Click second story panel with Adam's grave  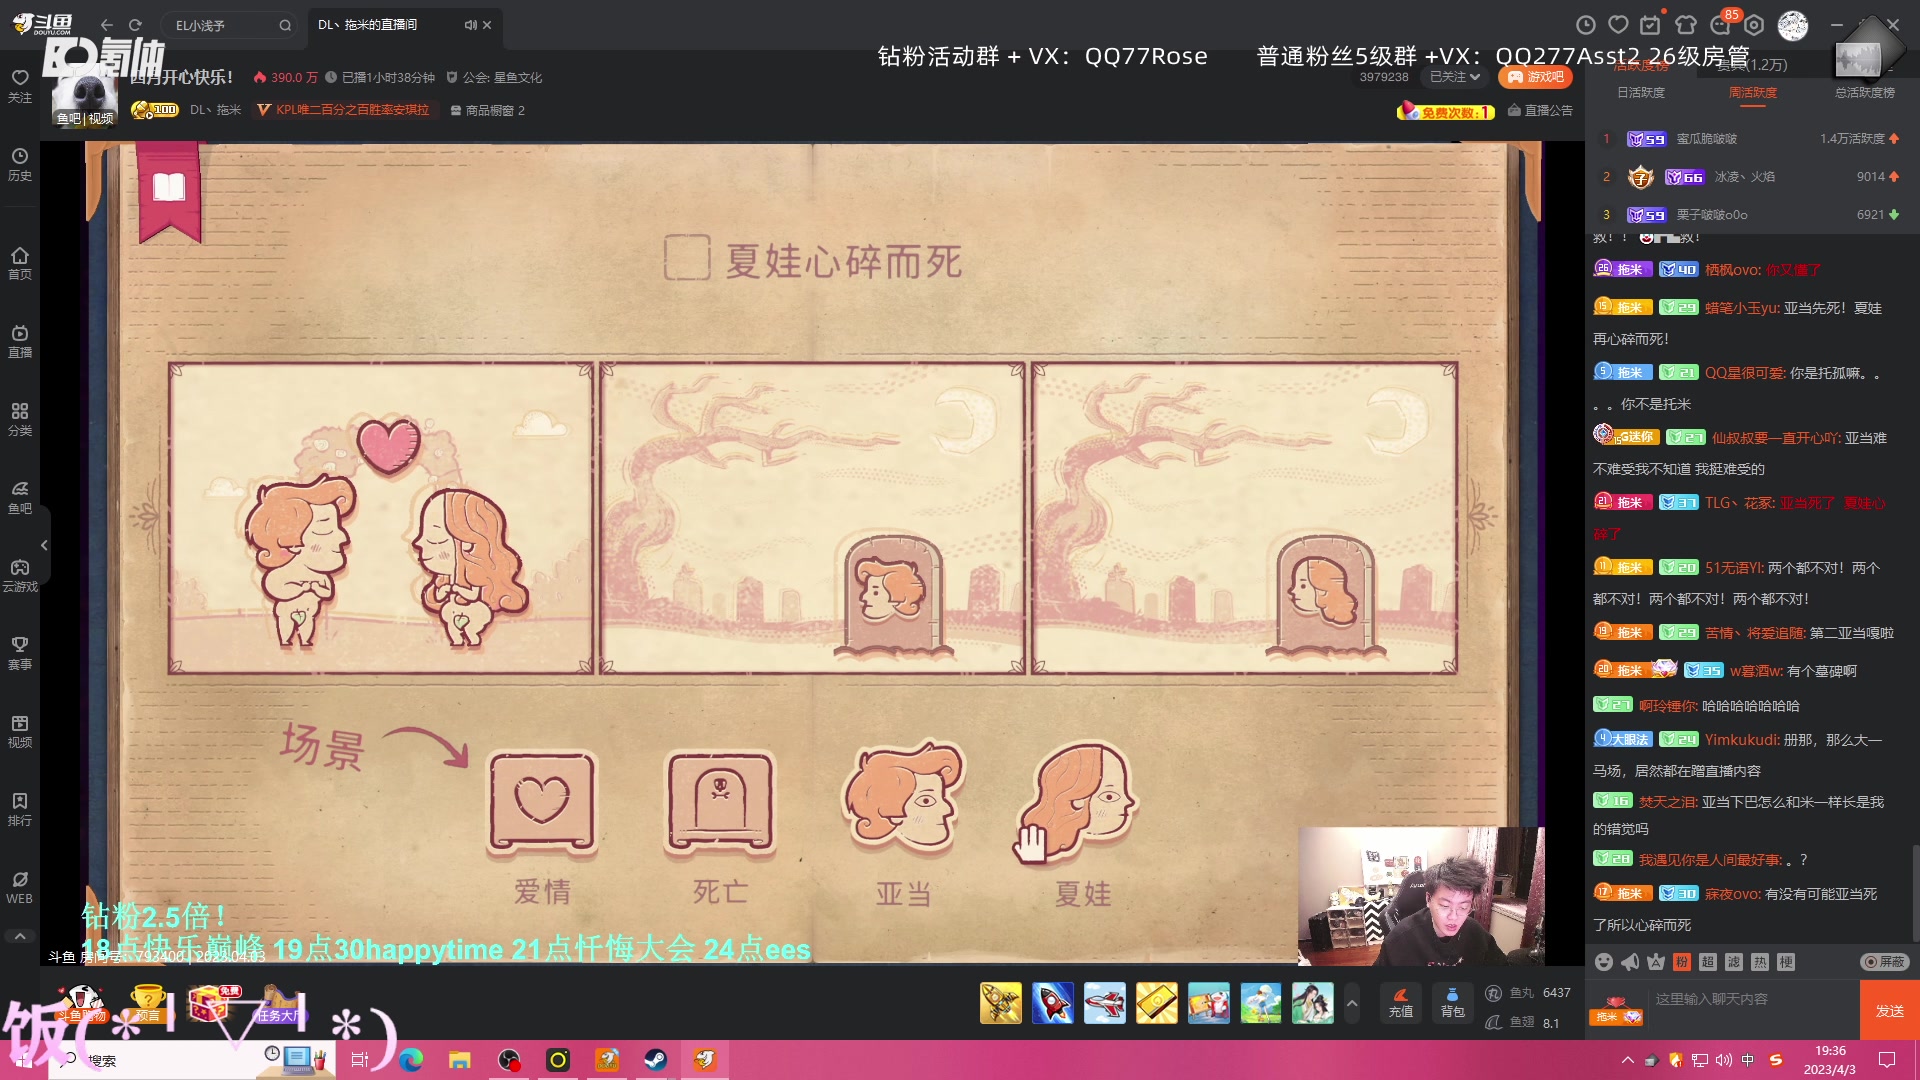tap(812, 518)
